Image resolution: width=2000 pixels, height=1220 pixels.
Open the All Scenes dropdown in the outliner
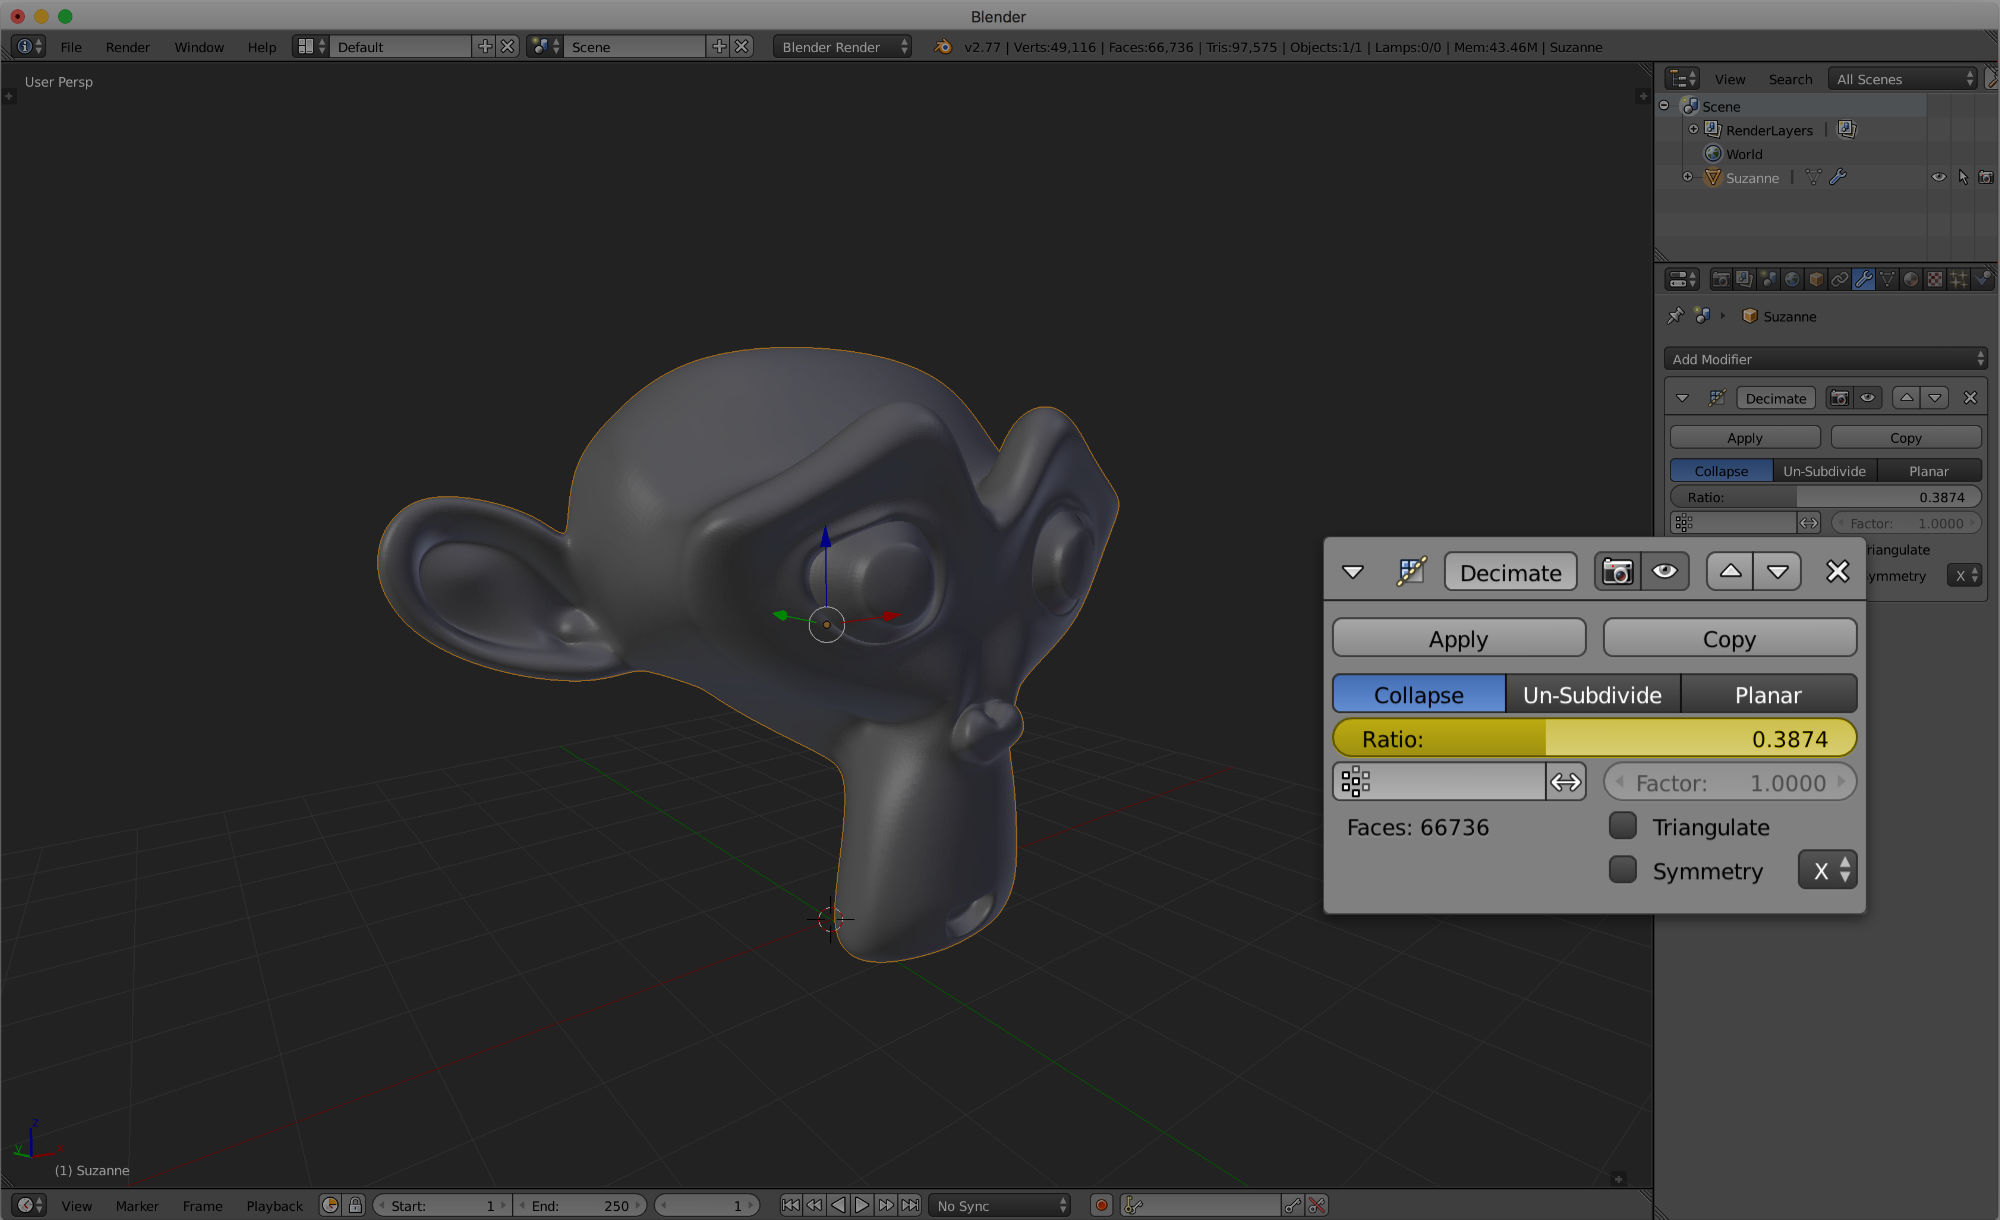(x=1900, y=78)
